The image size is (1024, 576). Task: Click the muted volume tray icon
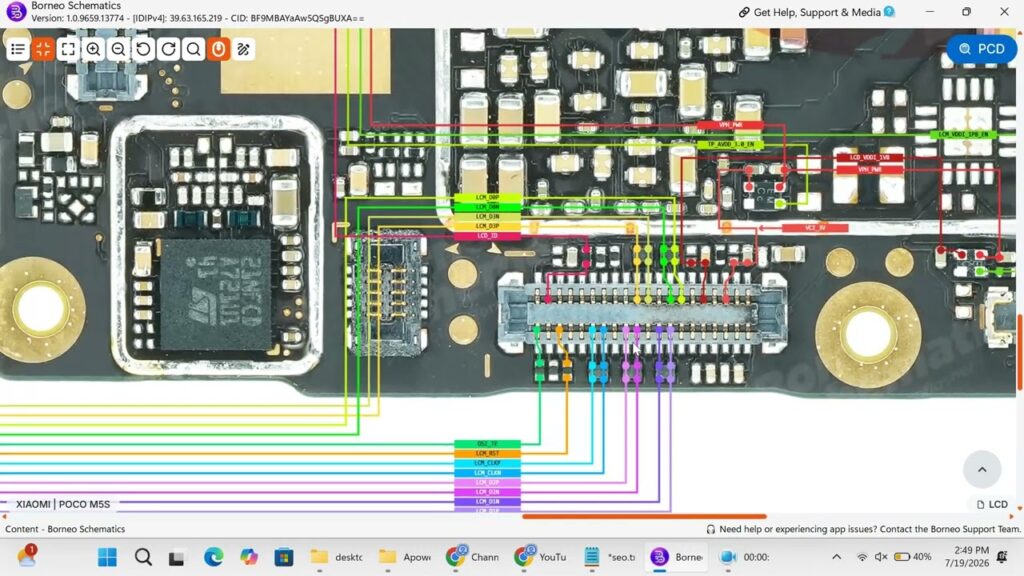[881, 557]
